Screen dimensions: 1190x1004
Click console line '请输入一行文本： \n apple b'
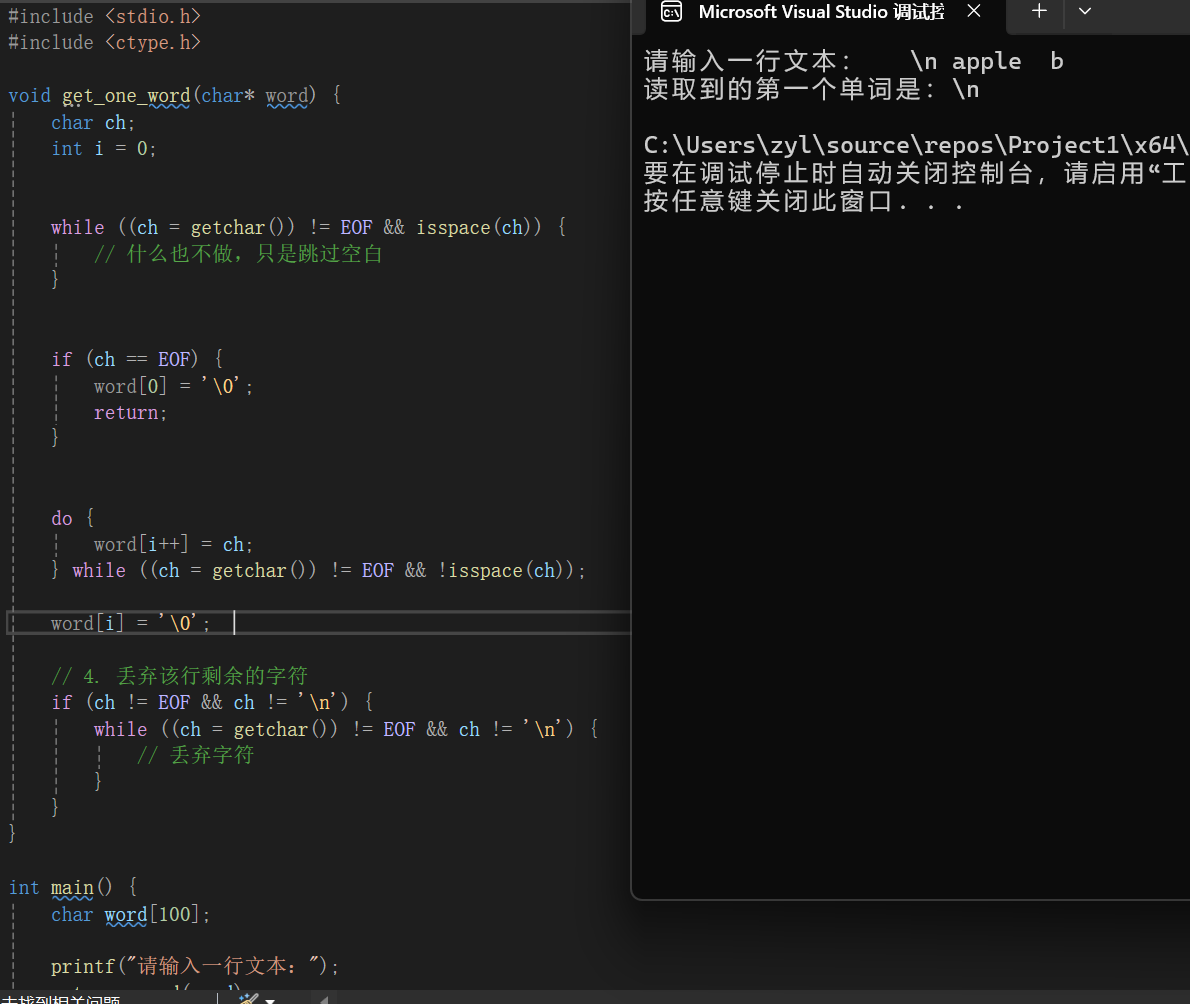coord(854,61)
